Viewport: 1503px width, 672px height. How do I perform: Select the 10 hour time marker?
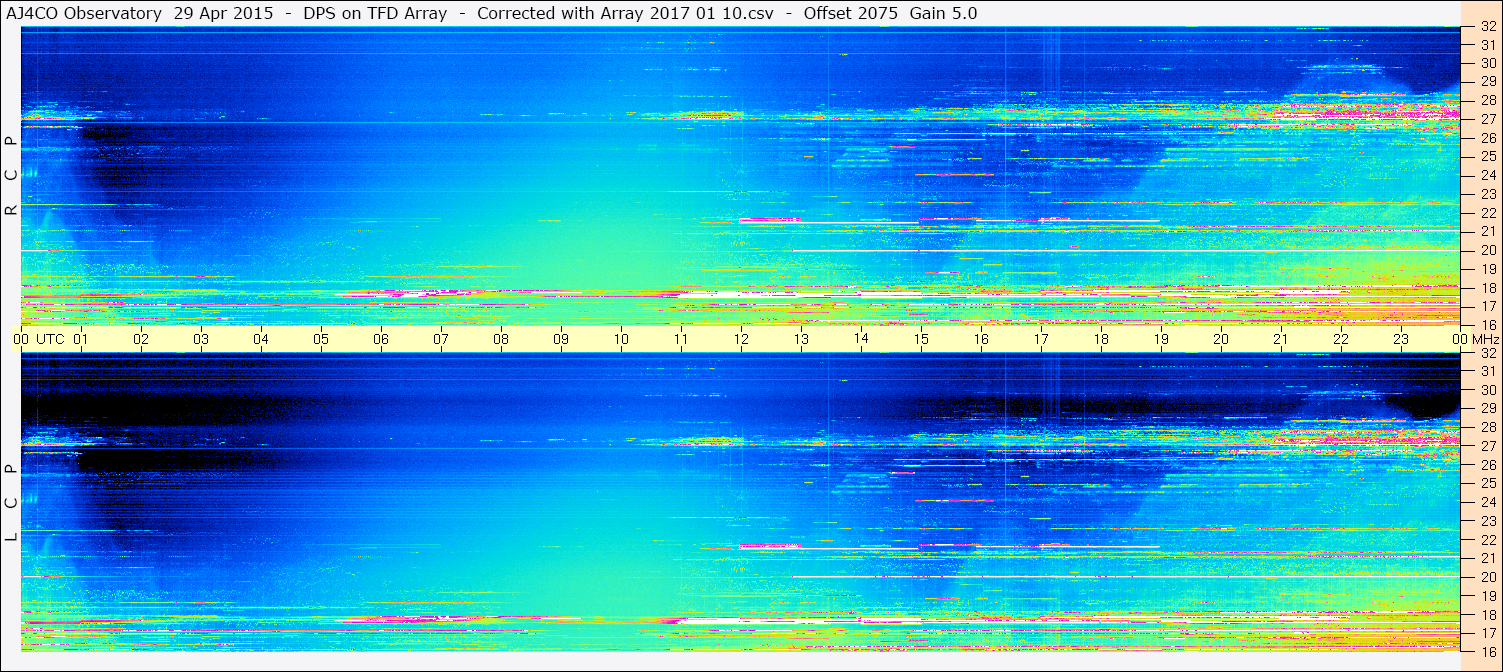point(621,339)
